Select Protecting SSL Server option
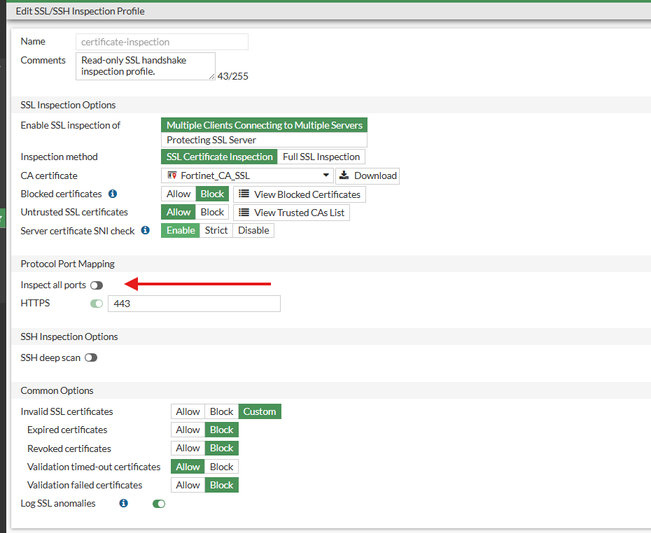 [264, 140]
